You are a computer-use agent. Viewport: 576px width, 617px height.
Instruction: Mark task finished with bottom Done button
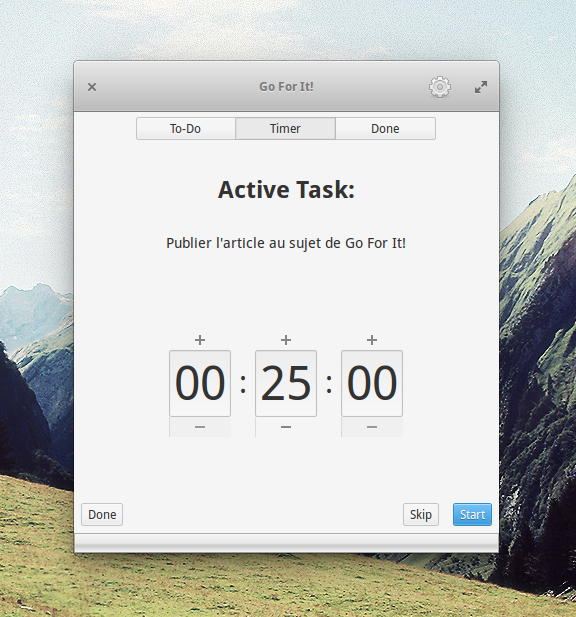(x=102, y=514)
